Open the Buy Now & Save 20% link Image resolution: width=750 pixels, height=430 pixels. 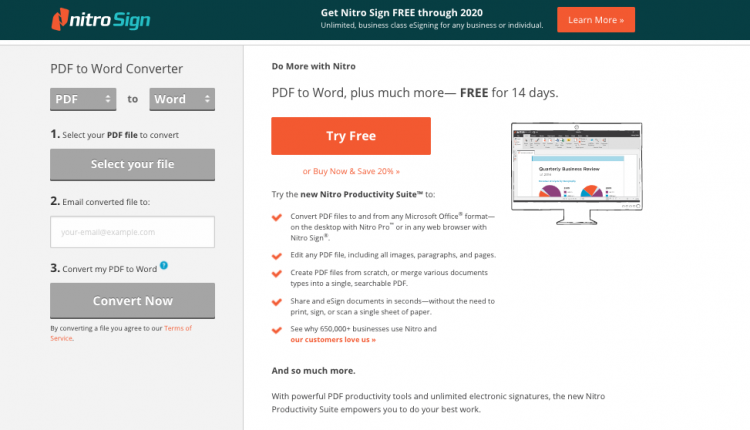click(x=350, y=171)
